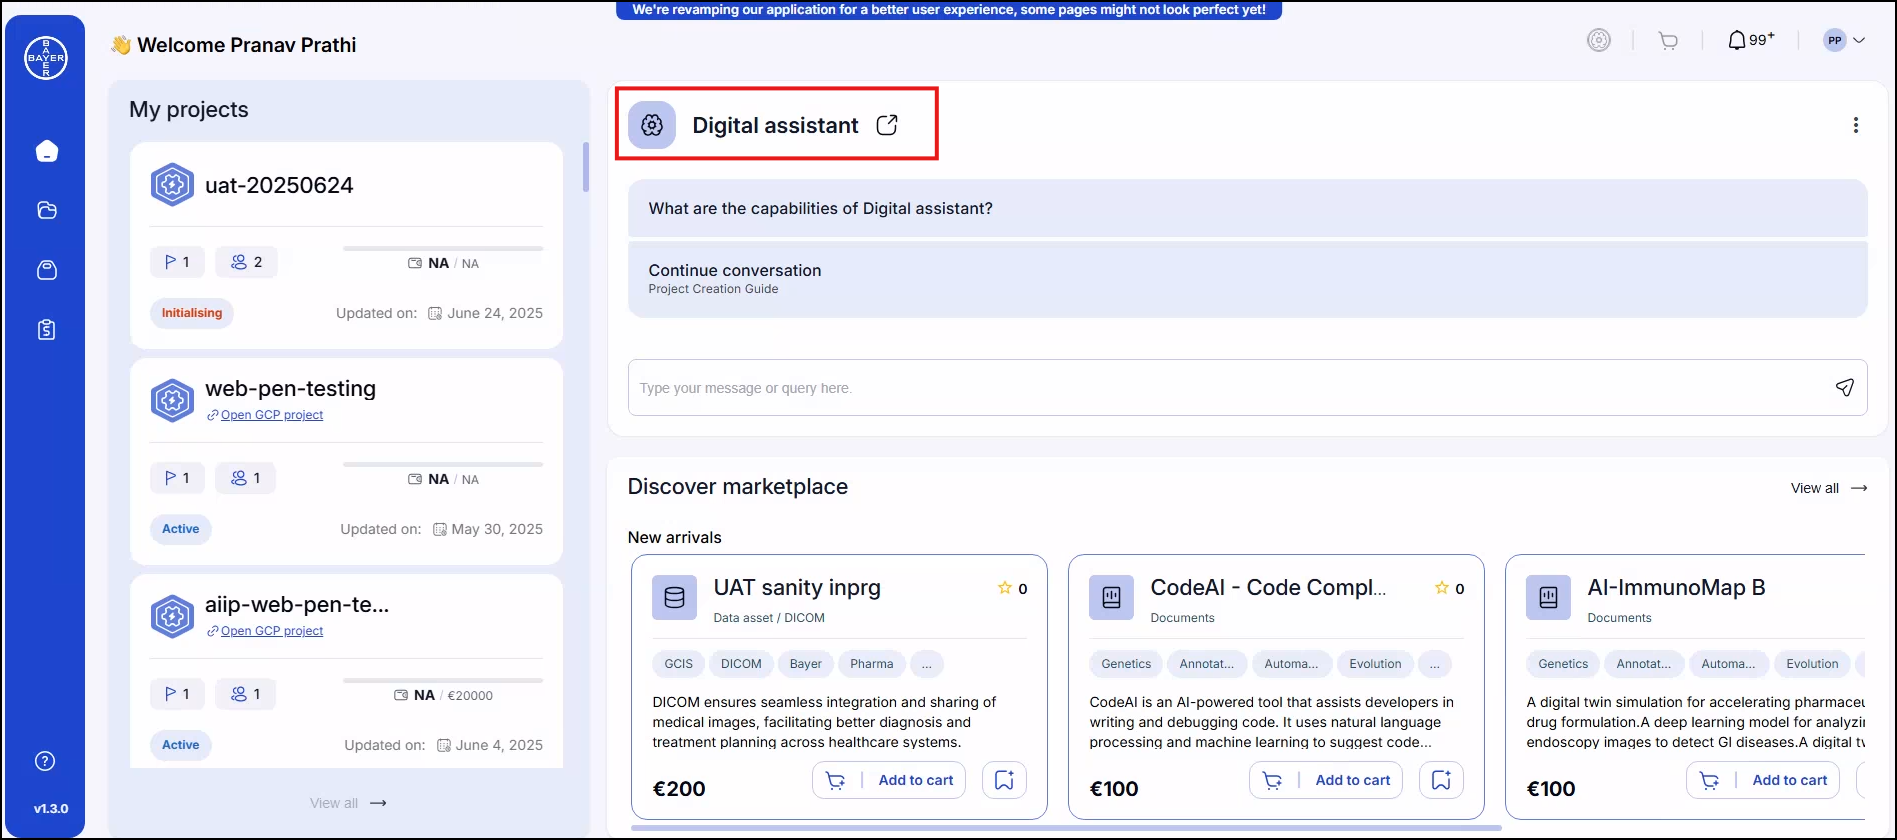Open the folders icon in sidebar

[47, 210]
